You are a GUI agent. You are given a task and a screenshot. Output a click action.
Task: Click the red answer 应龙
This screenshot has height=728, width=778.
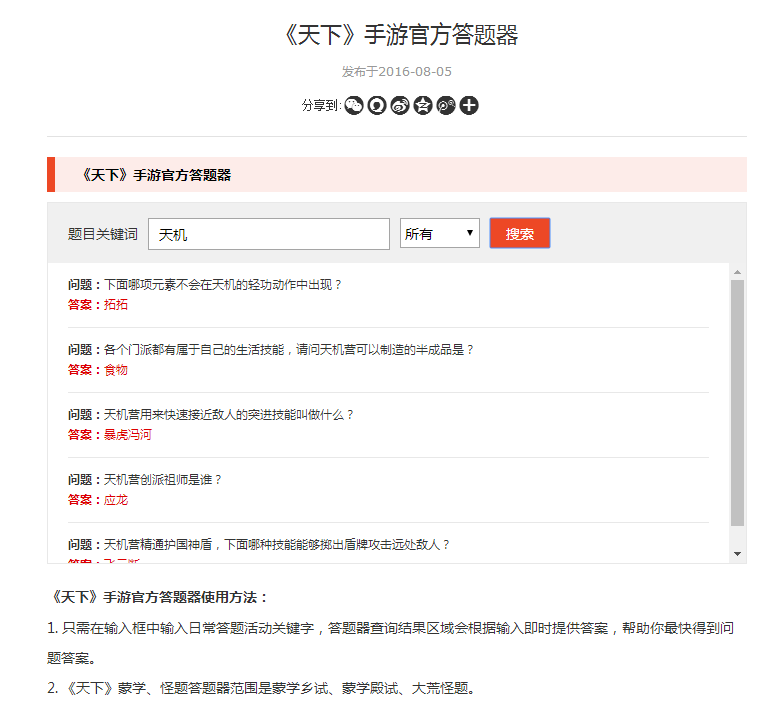(x=116, y=499)
